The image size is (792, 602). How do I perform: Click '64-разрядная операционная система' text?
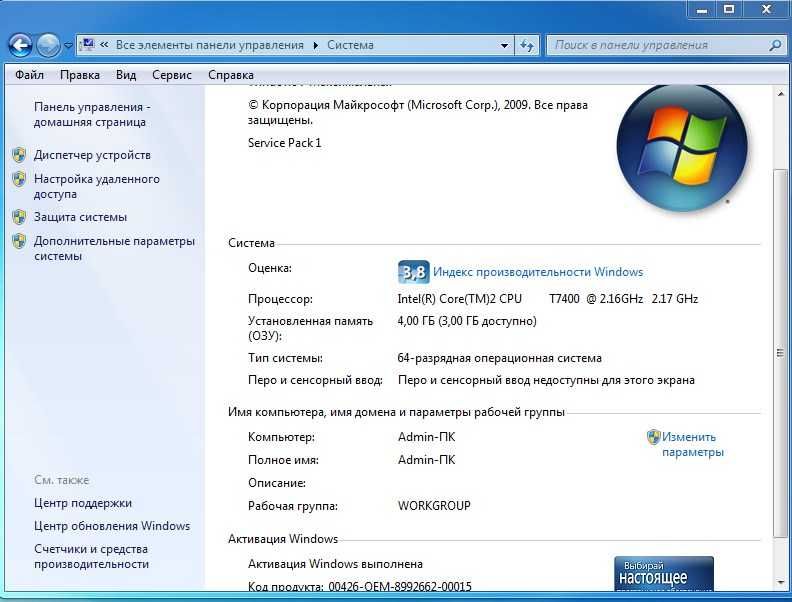point(500,358)
